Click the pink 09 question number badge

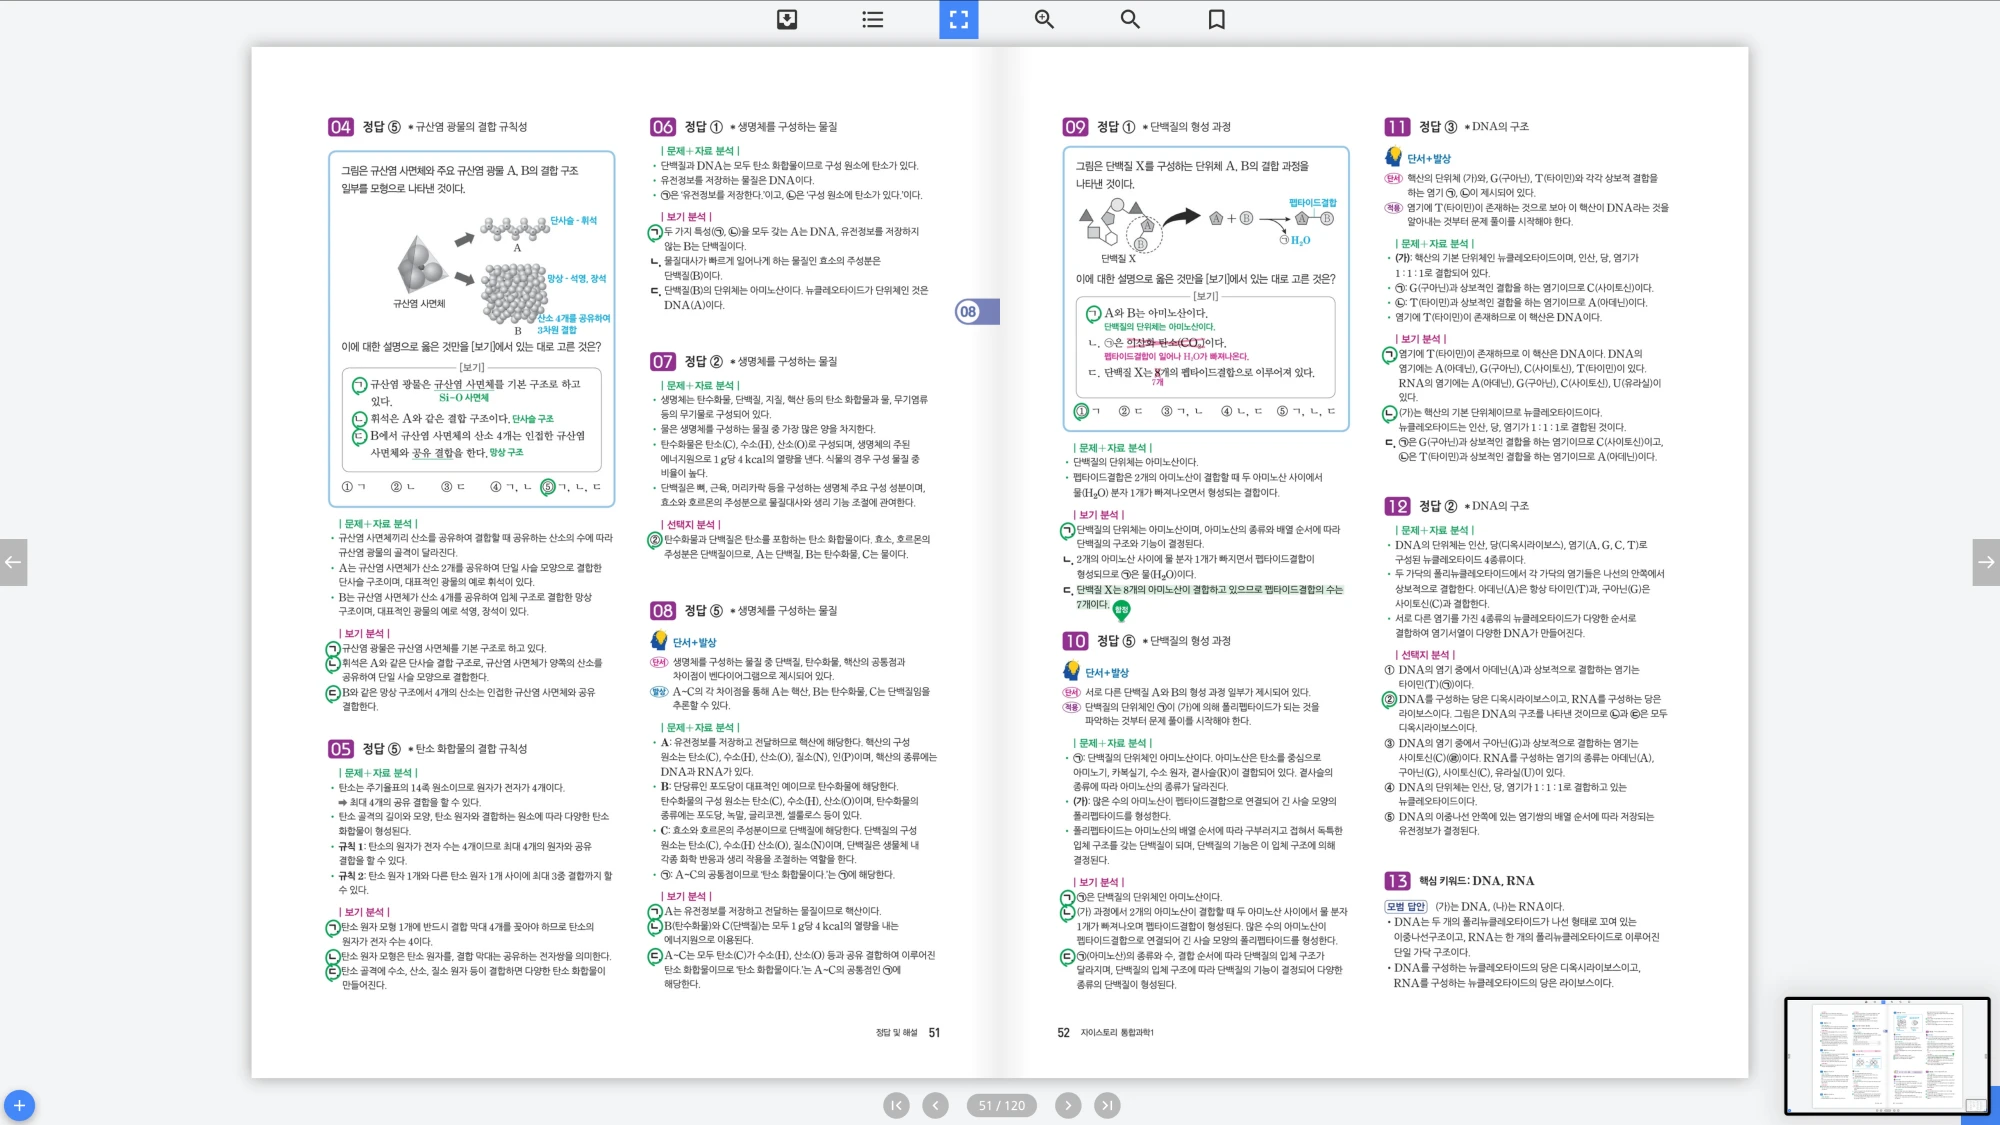click(1075, 127)
